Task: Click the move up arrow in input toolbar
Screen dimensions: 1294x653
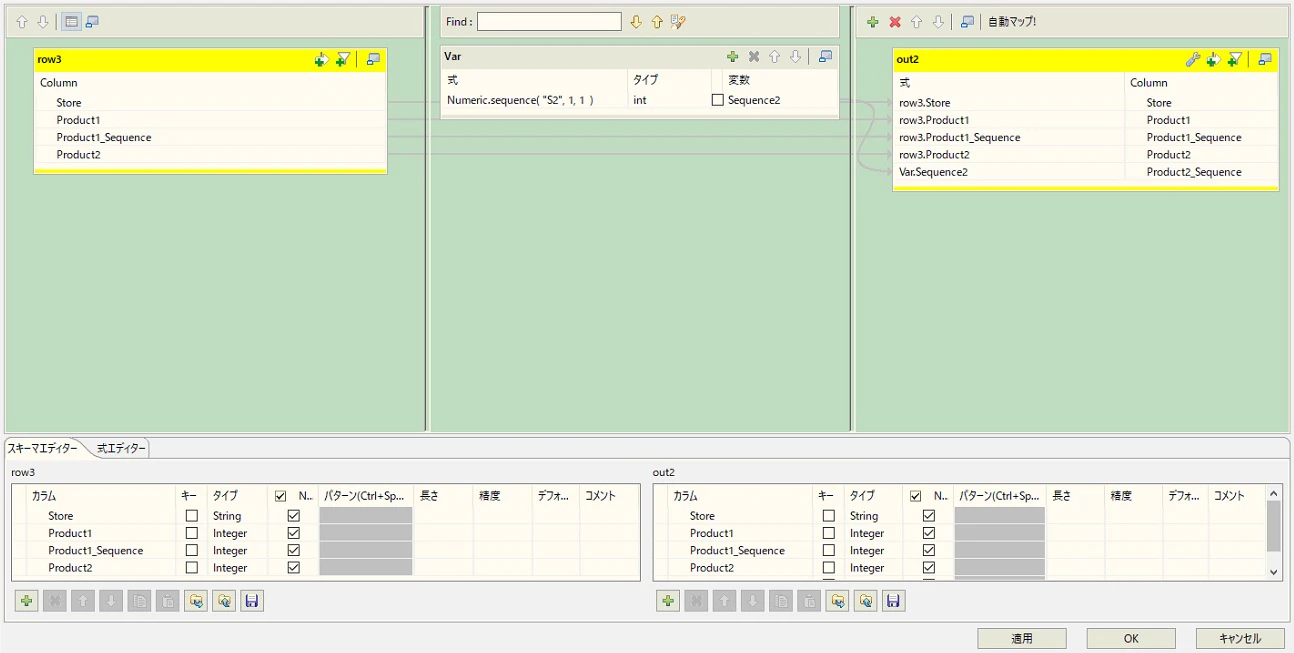Action: pyautogui.click(x=22, y=21)
